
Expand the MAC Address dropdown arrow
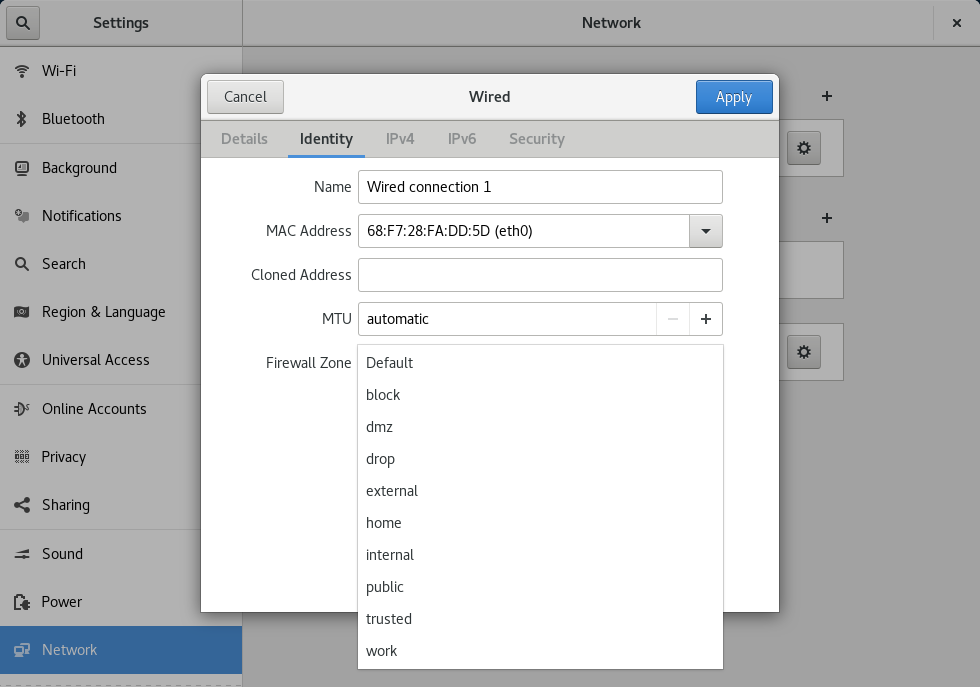[x=705, y=231]
